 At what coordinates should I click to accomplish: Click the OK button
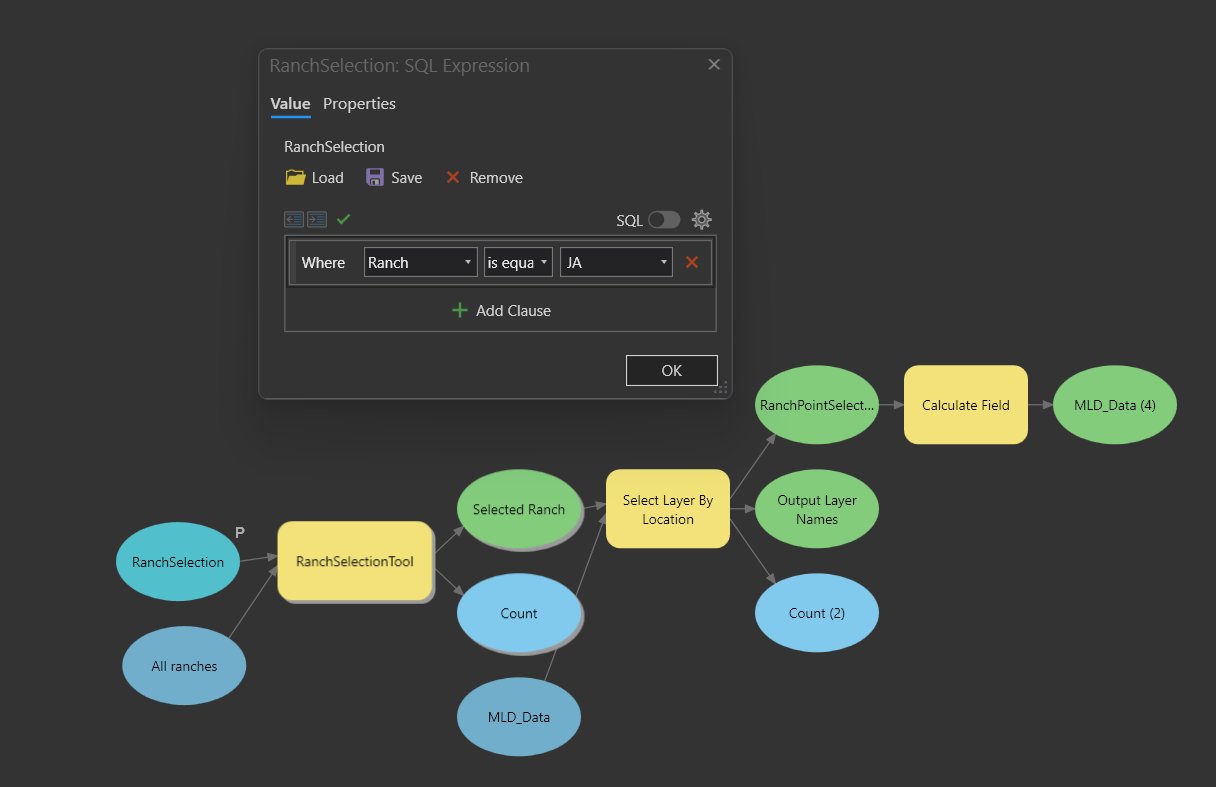671,370
